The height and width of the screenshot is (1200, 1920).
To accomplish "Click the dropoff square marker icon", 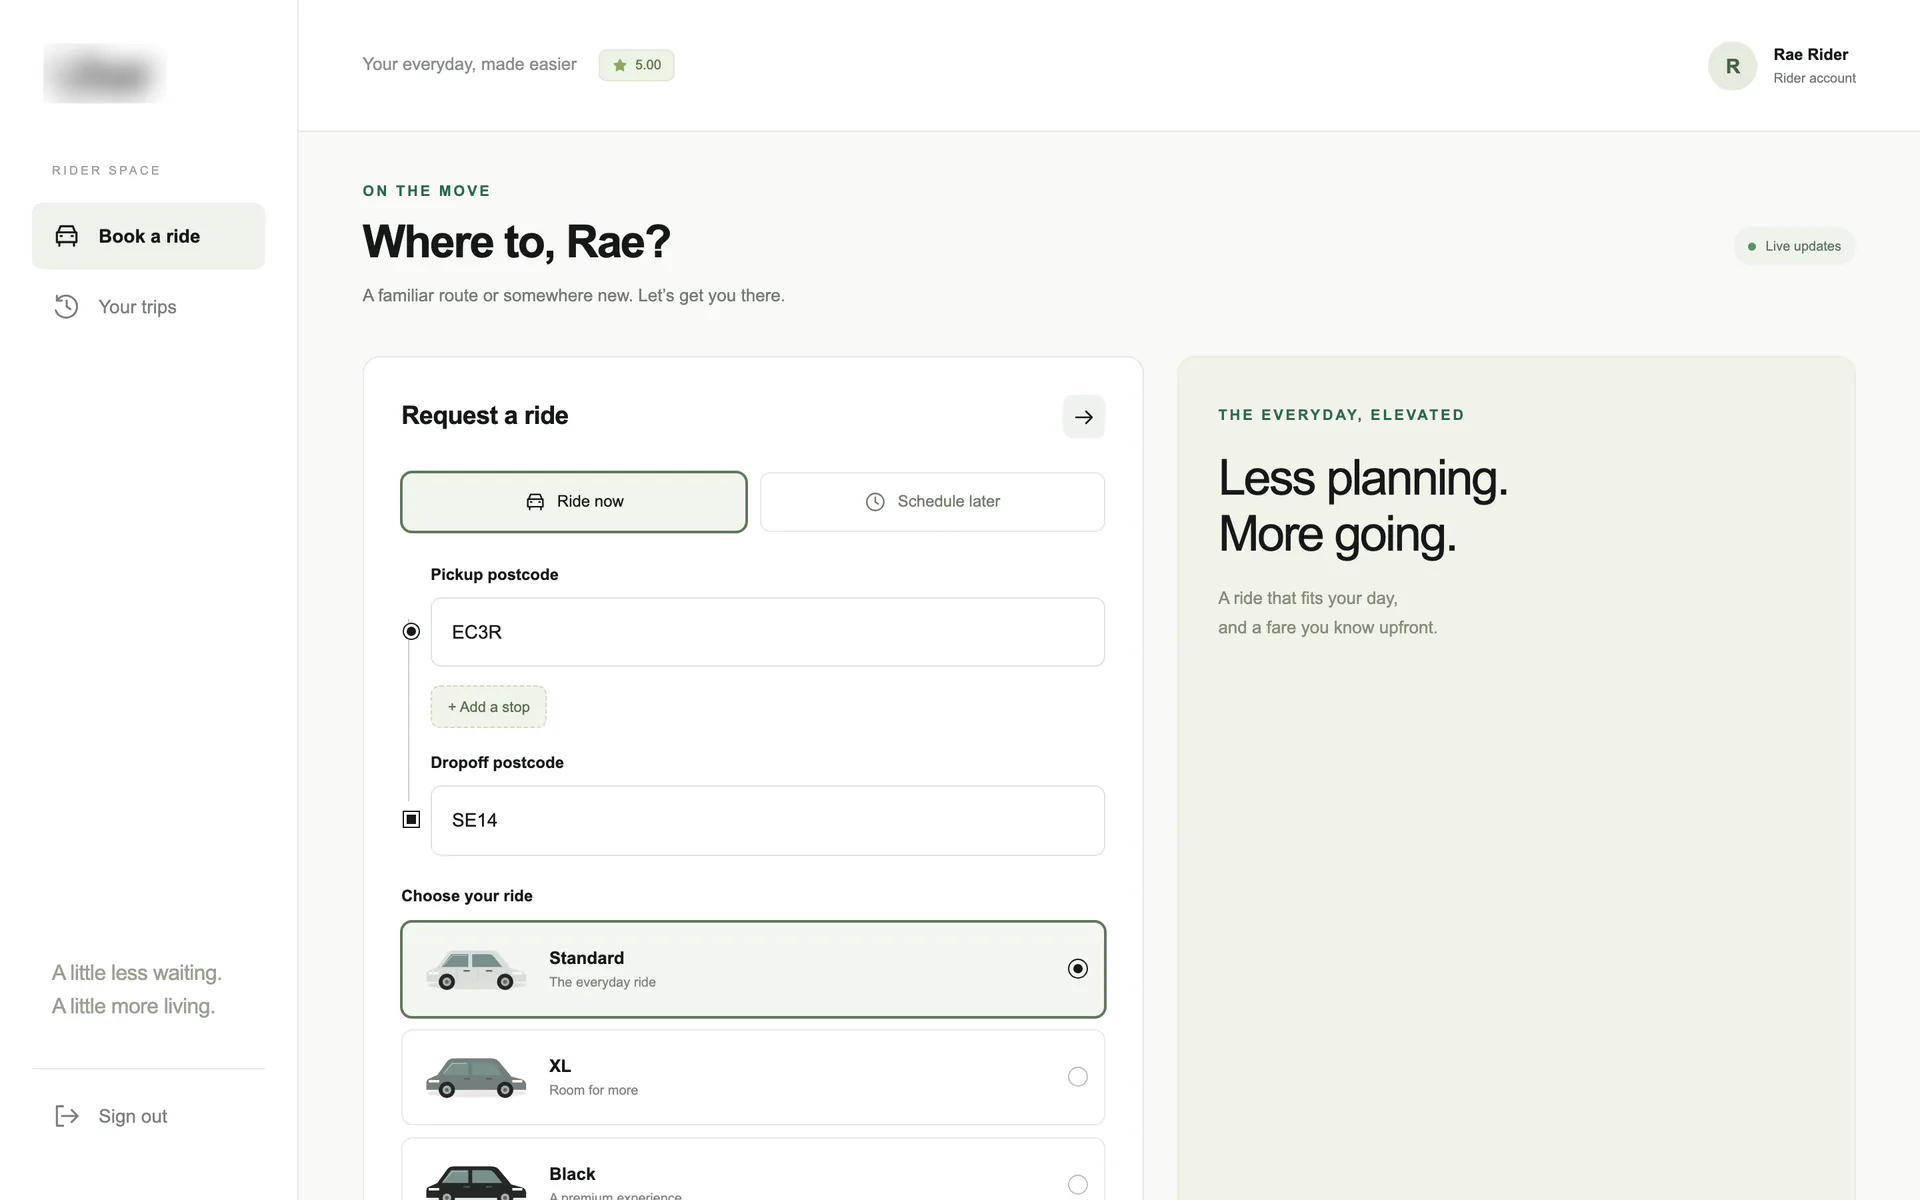I will (411, 819).
